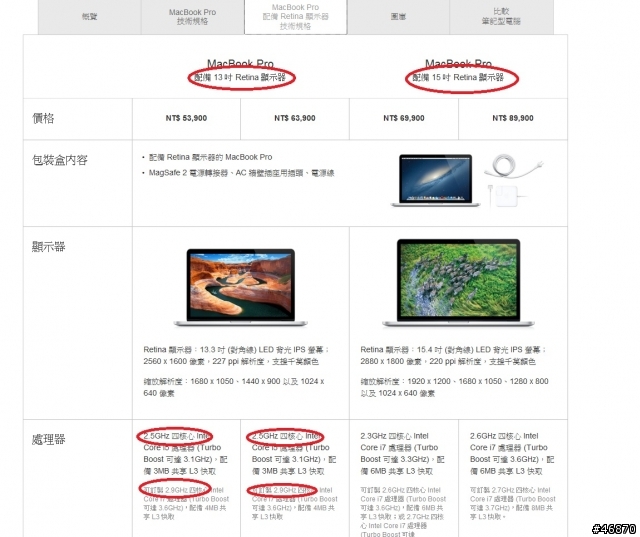Click the 可訂製 2.6GHz option text
Screen dimensions: 640x537
click(x=403, y=512)
